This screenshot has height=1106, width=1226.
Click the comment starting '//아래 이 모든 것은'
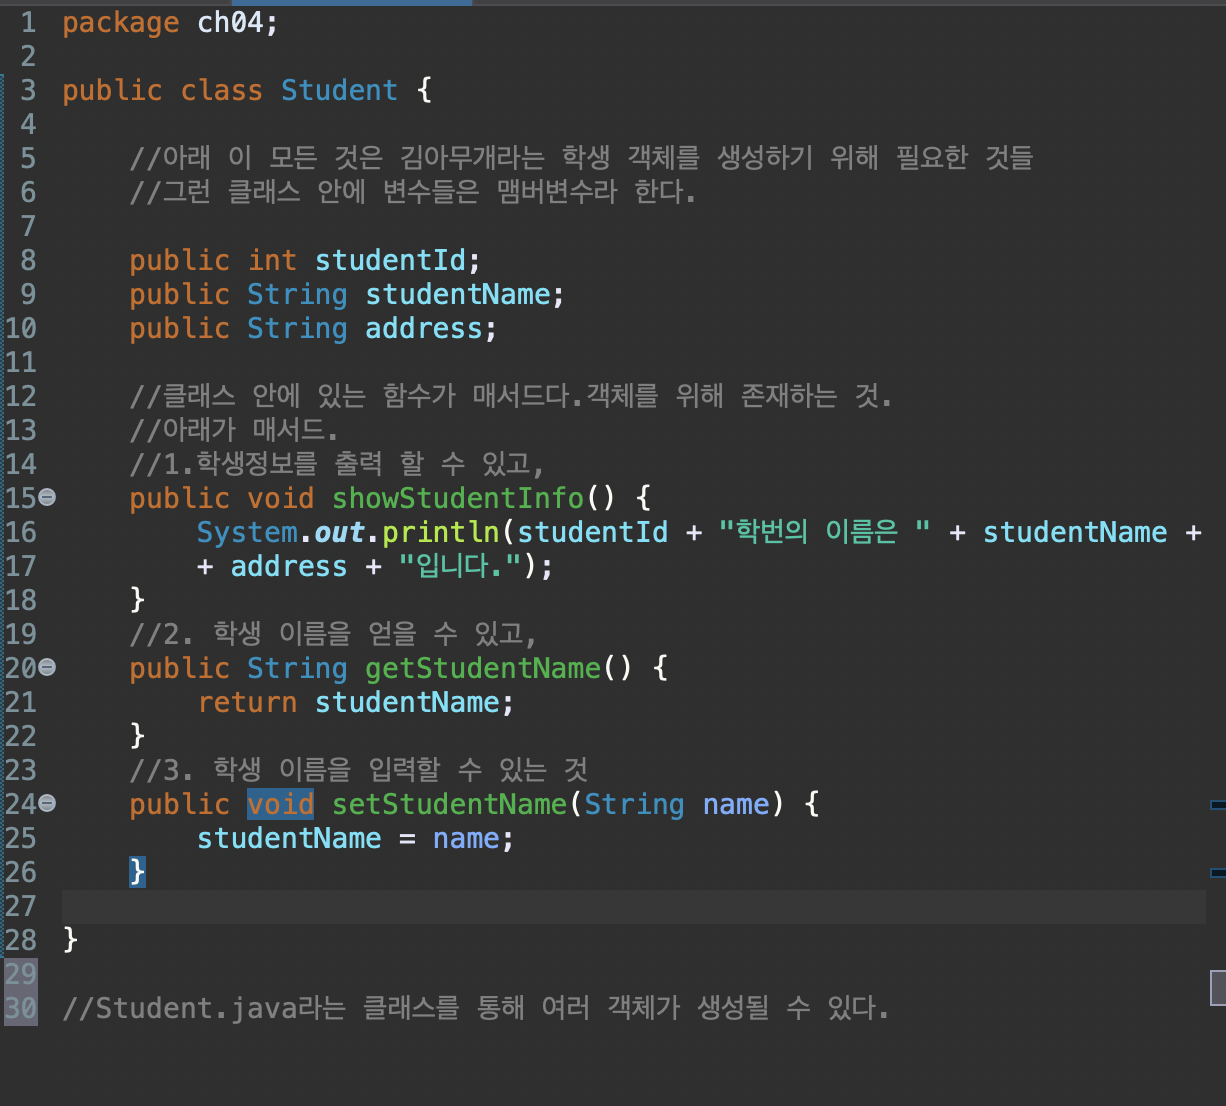pyautogui.click(x=581, y=158)
